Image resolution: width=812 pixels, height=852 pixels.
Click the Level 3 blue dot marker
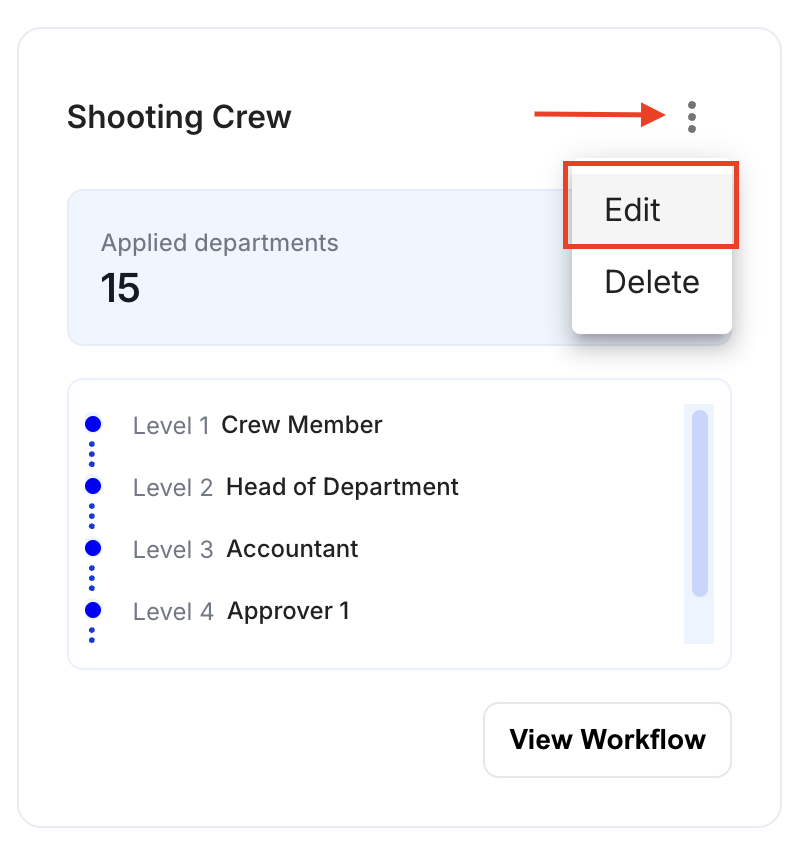[93, 548]
